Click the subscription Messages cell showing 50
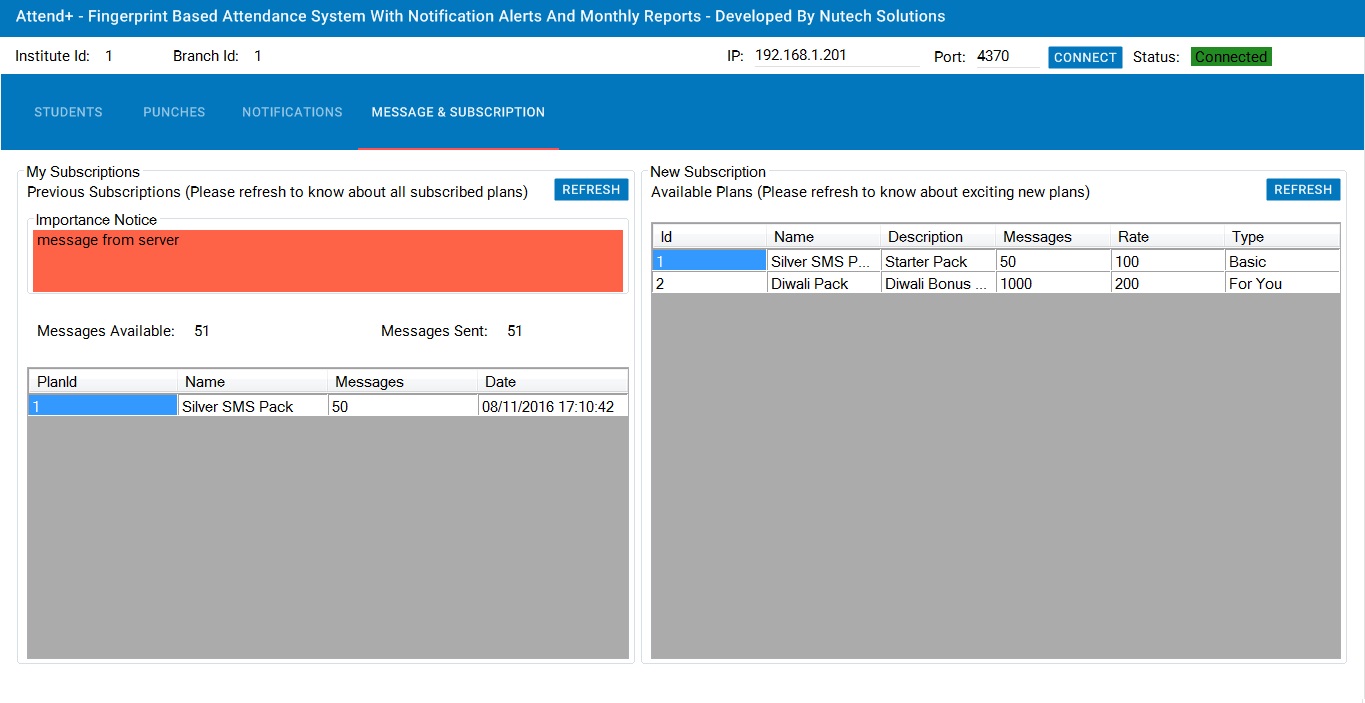Image resolution: width=1365 pixels, height=703 pixels. point(403,406)
